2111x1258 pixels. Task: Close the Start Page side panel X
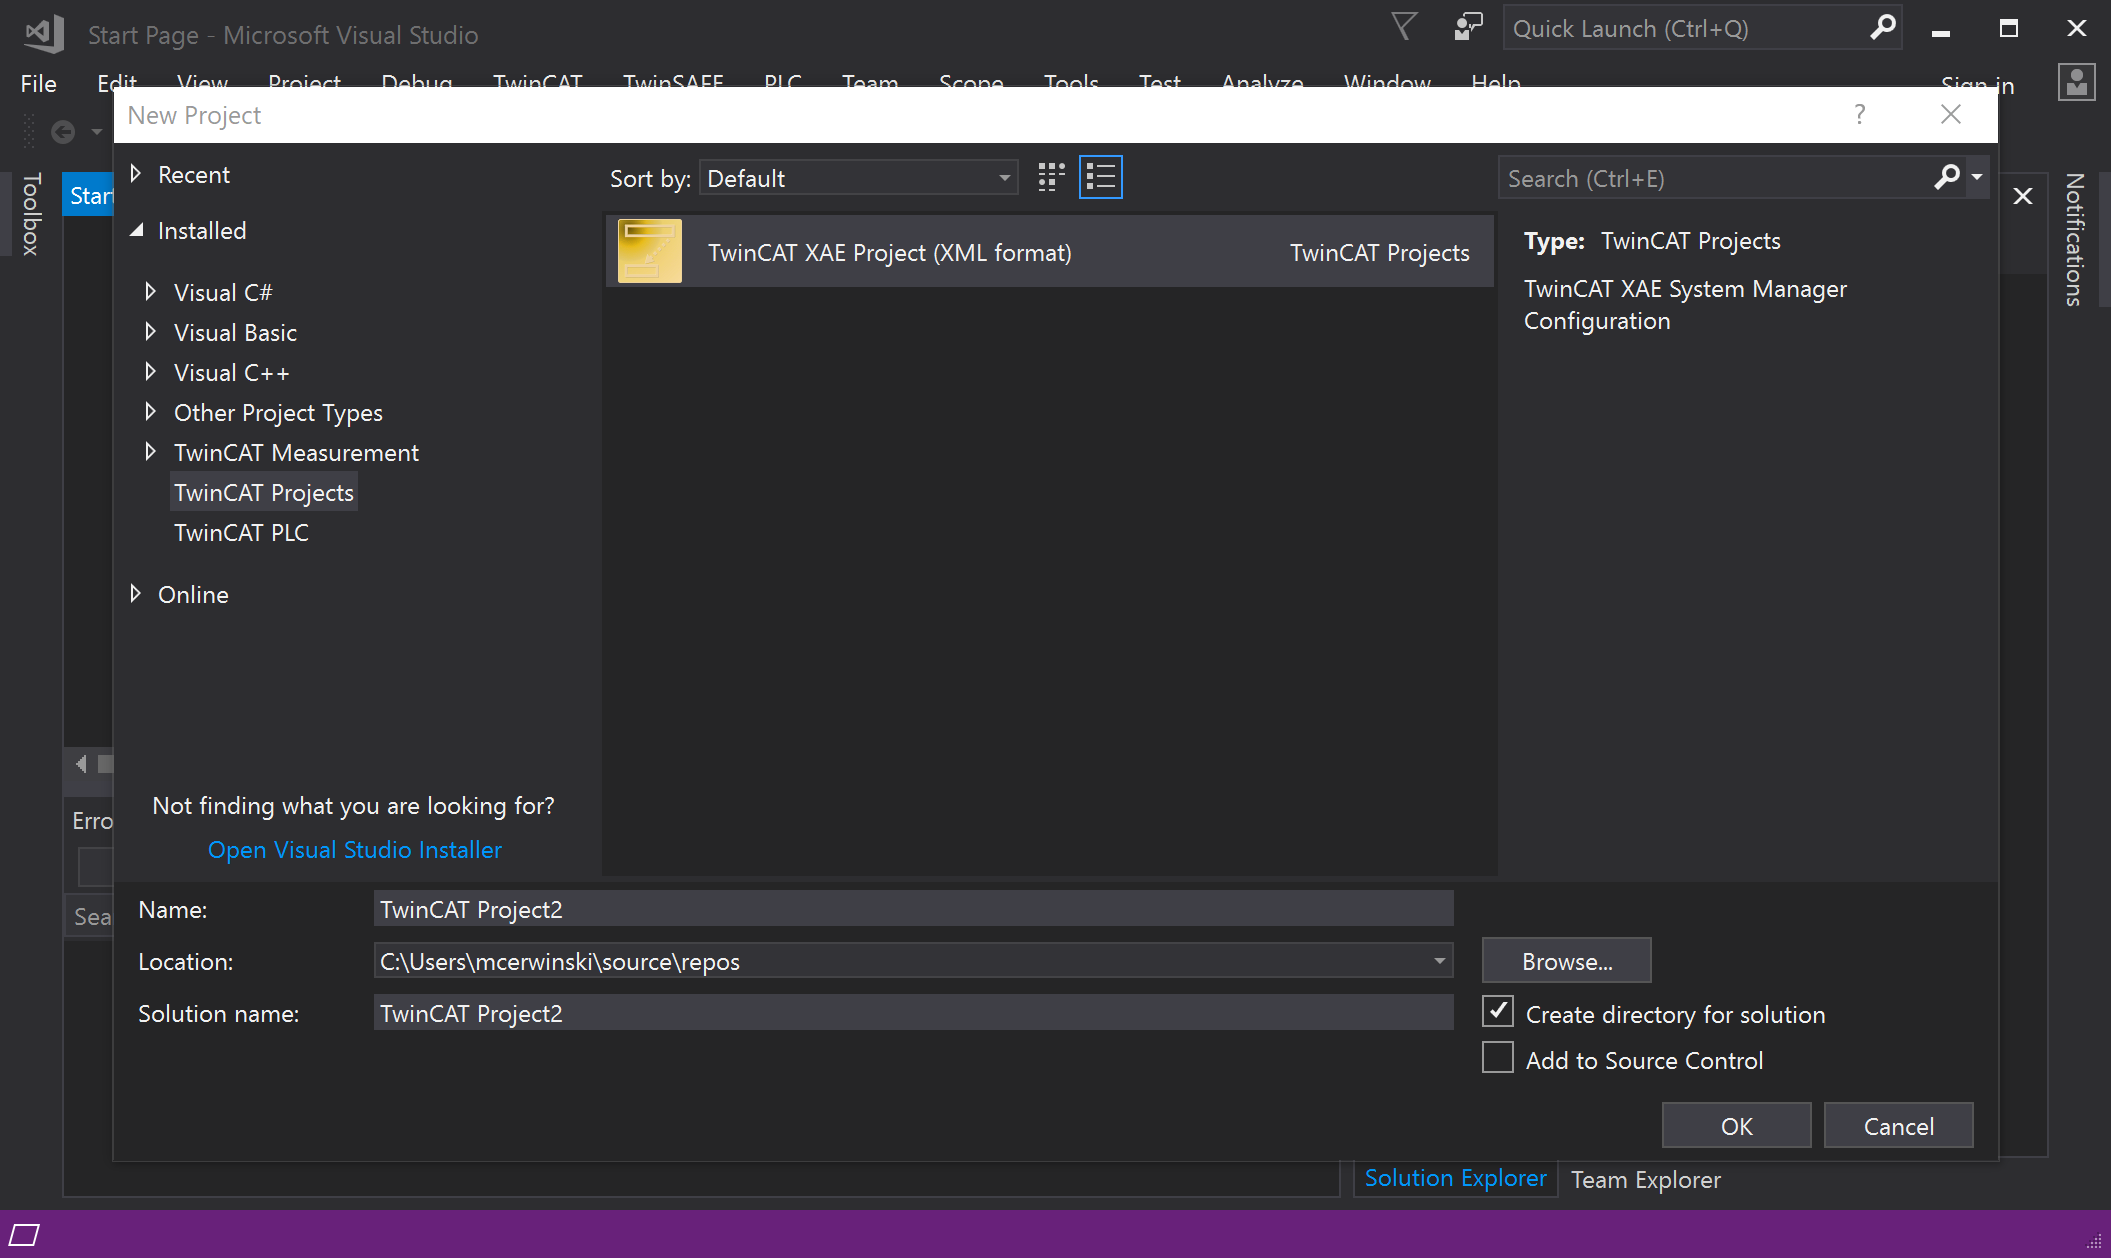point(2022,196)
